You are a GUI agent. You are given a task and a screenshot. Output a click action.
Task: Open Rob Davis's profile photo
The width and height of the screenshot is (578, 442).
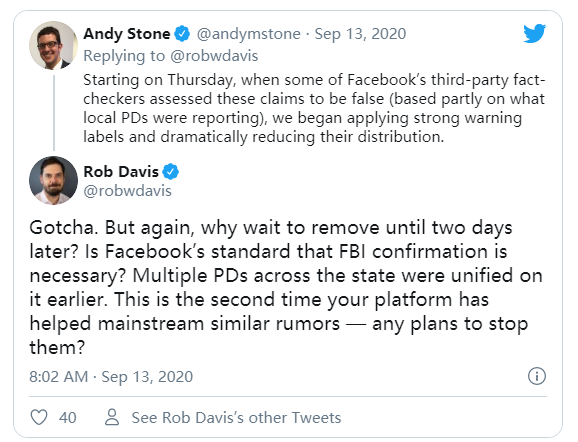pos(53,180)
